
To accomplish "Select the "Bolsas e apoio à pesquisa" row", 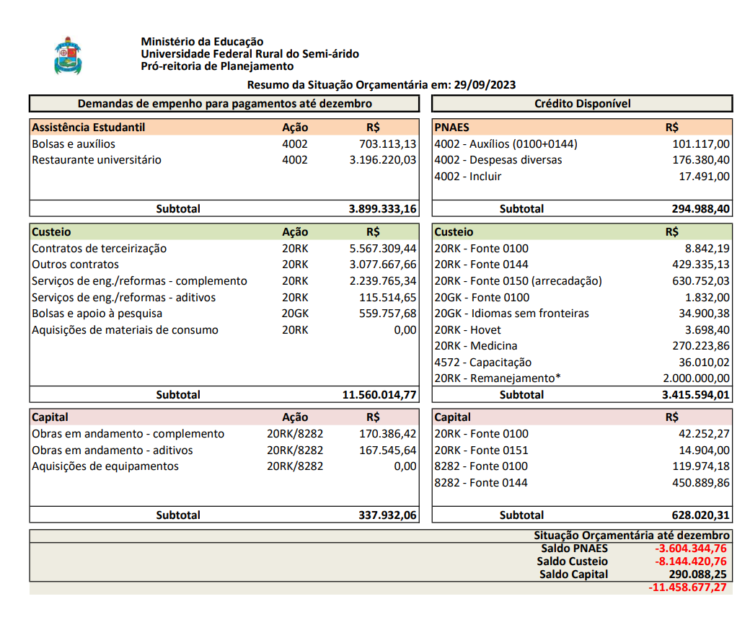I will tap(97, 313).
